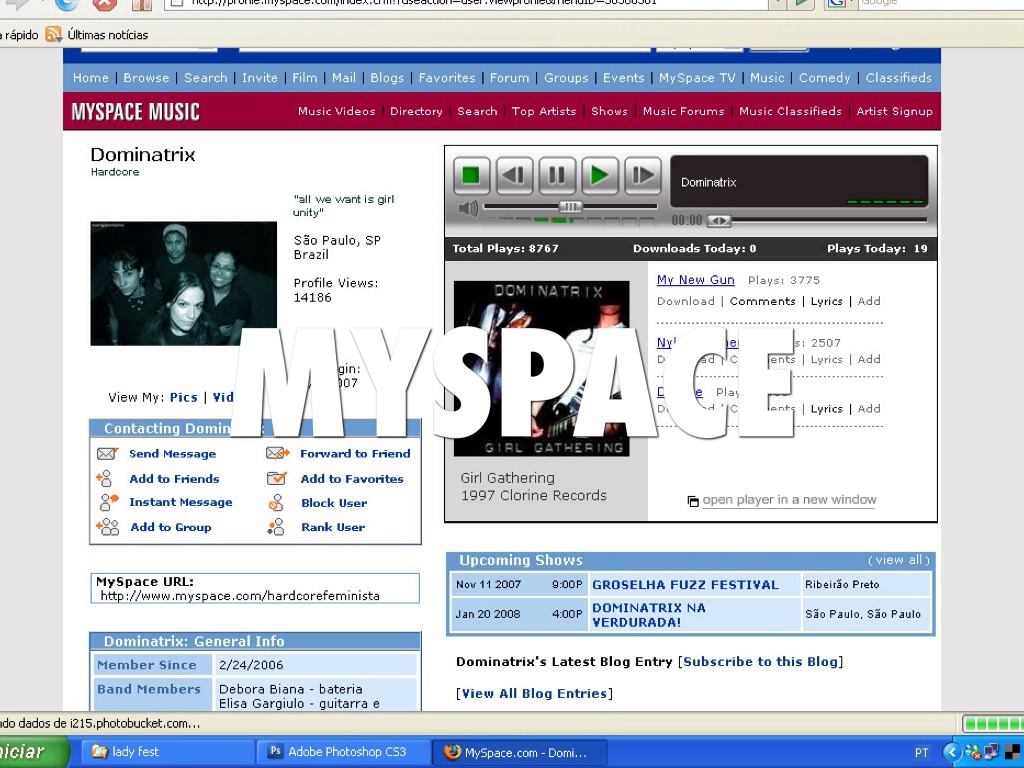Click the Send Message envelope icon
The width and height of the screenshot is (1024, 768).
[107, 454]
